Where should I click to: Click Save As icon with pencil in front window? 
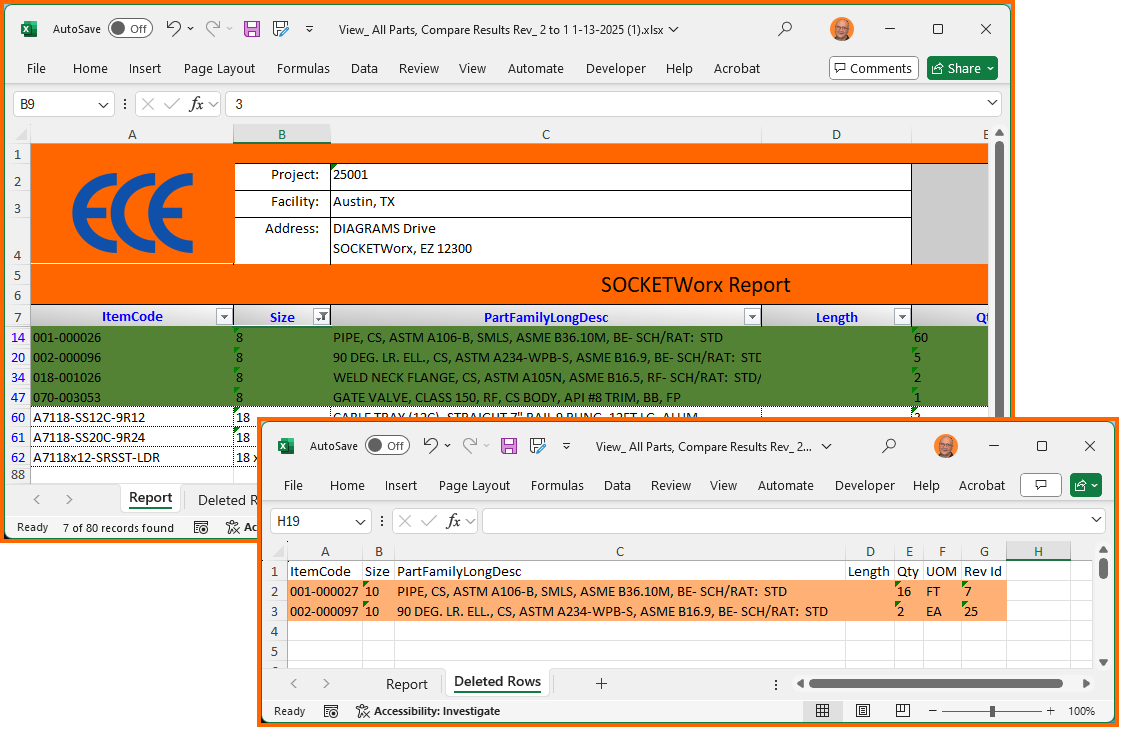[538, 446]
